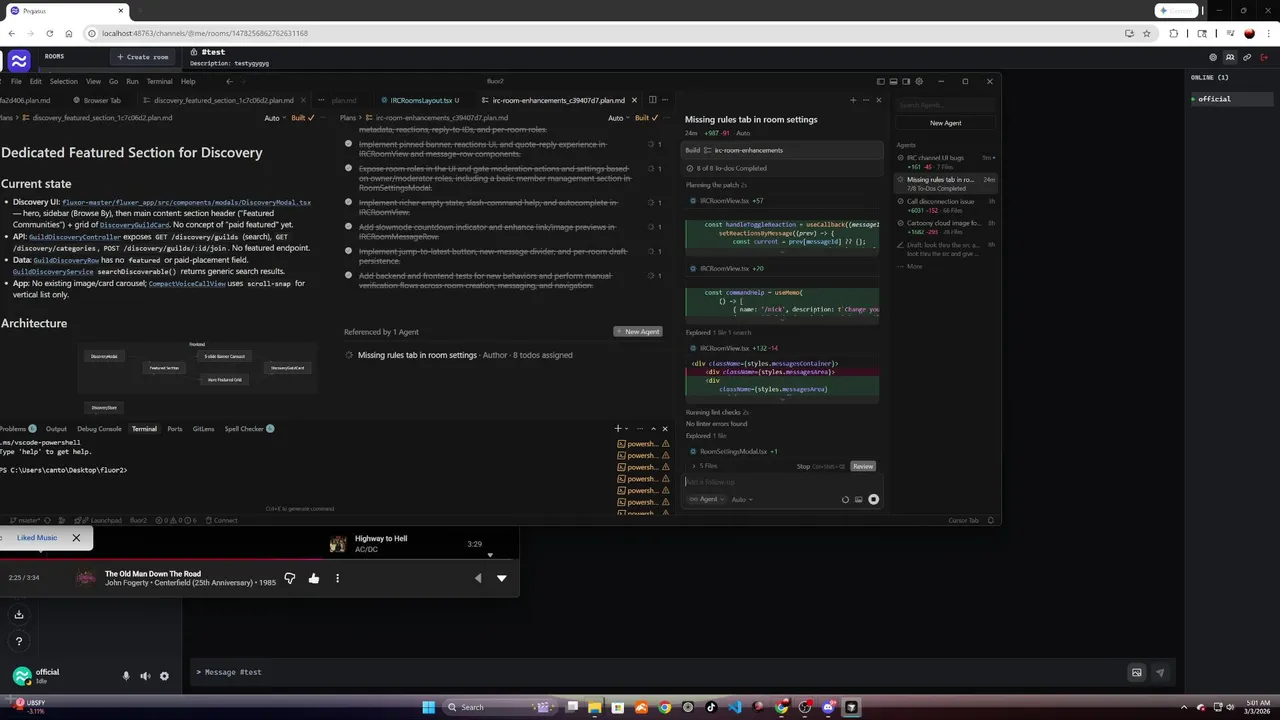
Task: Switch to the Browser Tab editor tab
Action: [96, 100]
